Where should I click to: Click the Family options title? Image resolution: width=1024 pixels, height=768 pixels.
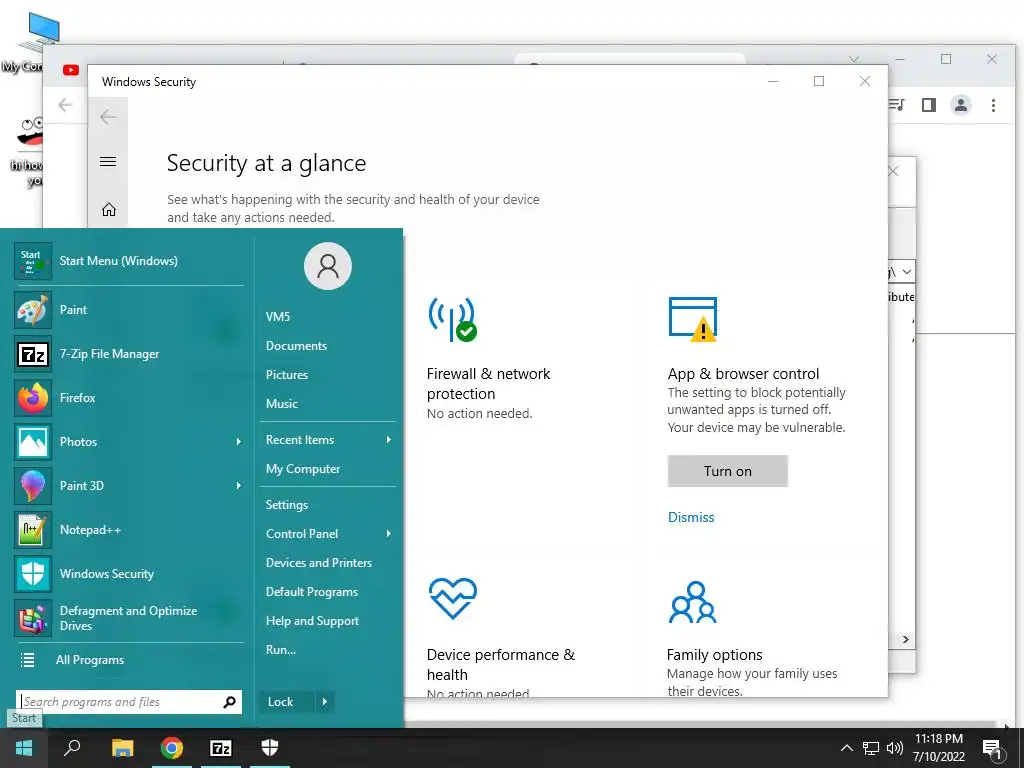(714, 655)
